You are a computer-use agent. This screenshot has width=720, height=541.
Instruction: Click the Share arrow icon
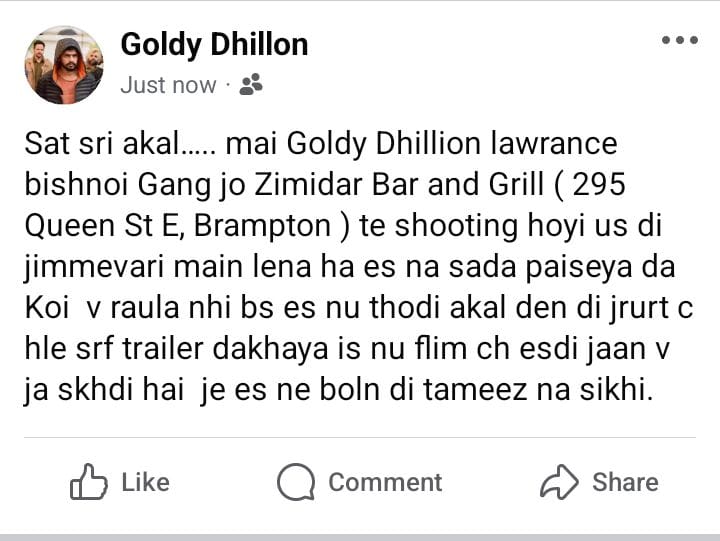click(559, 482)
